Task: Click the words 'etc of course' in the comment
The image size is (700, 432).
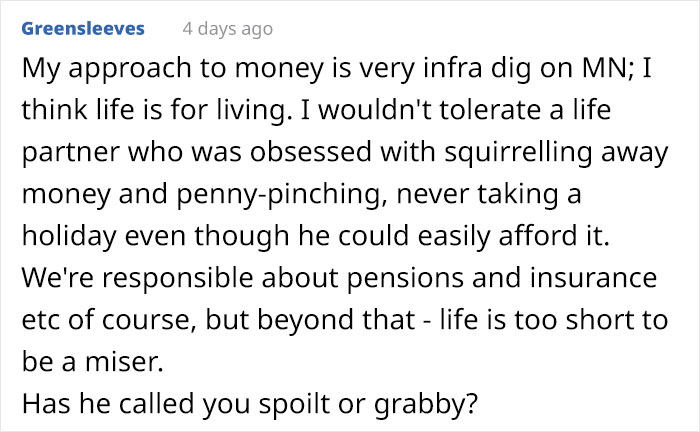Action: 109,320
